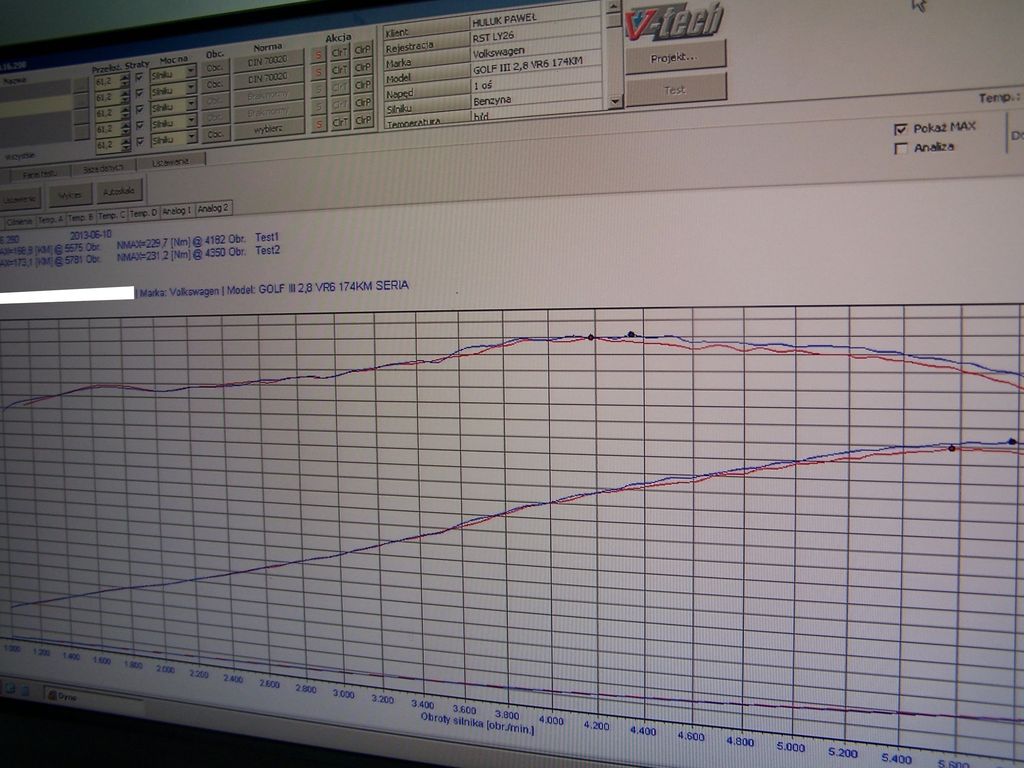This screenshot has width=1024, height=768.
Task: Expand the last Moc na dropdown
Action: point(190,142)
